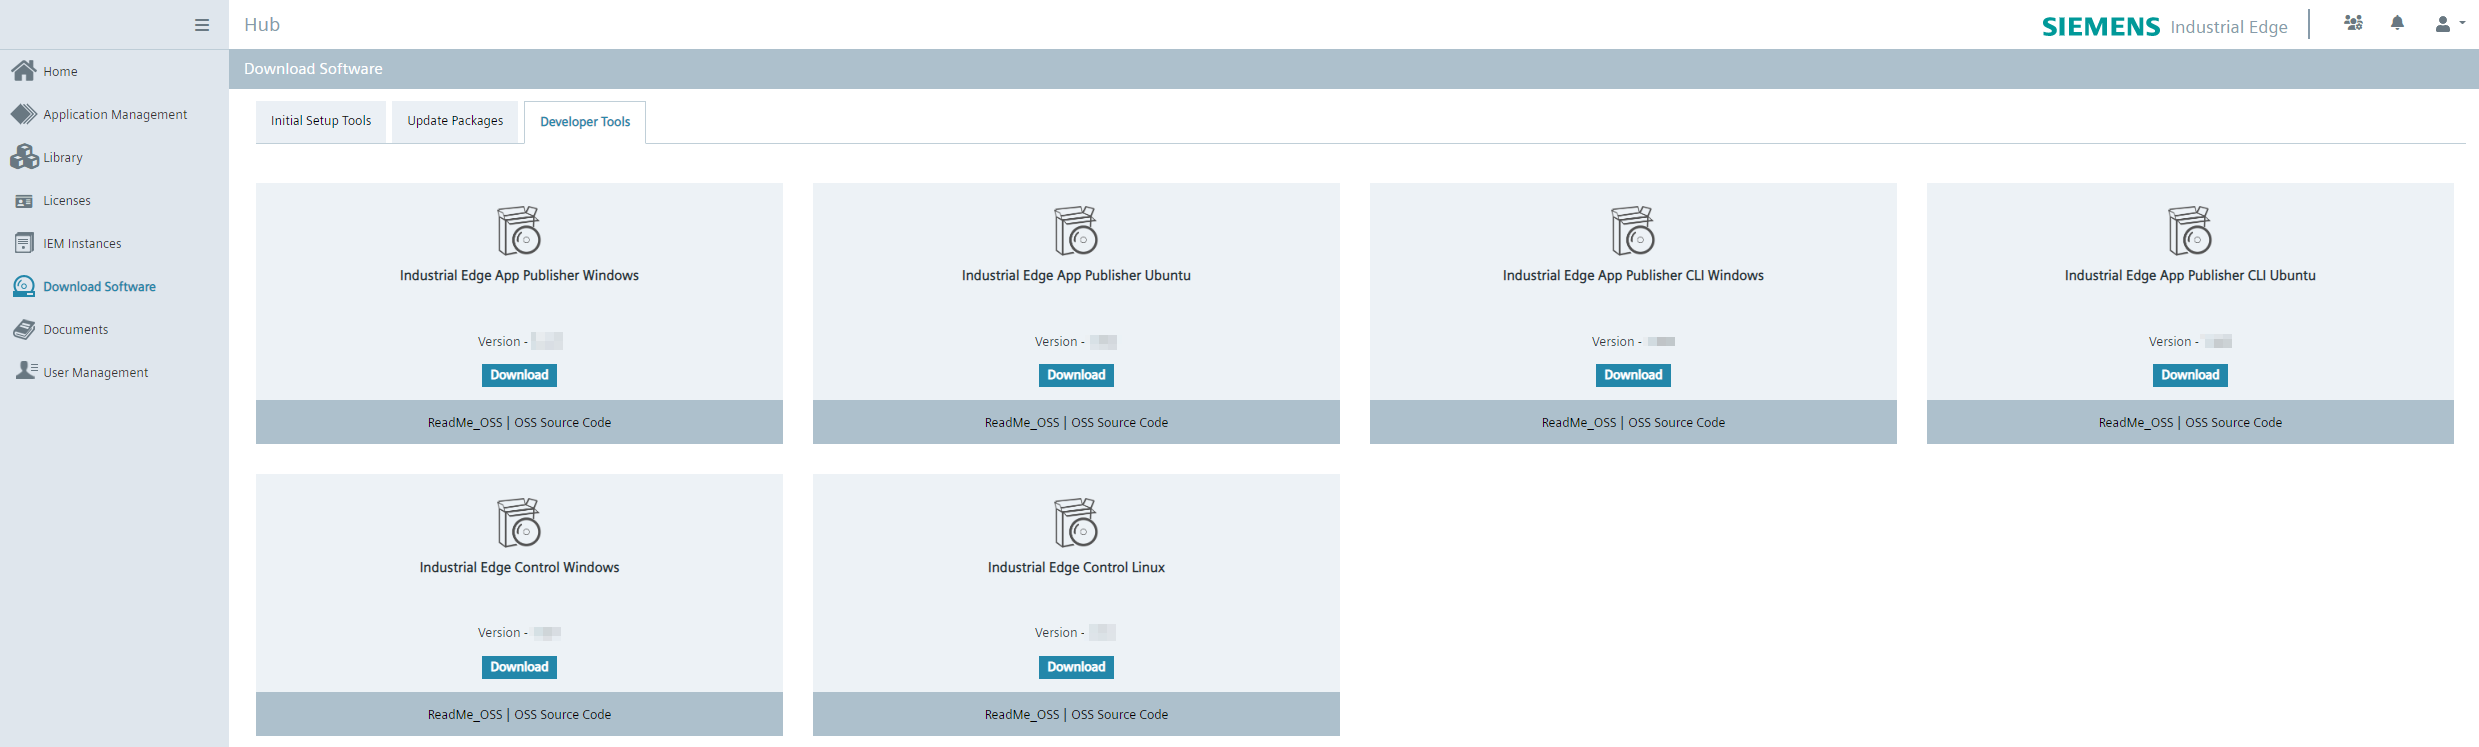Open OSS Source Code for App Publisher Ubuntu
Viewport: 2479px width, 747px height.
[x=1120, y=423]
